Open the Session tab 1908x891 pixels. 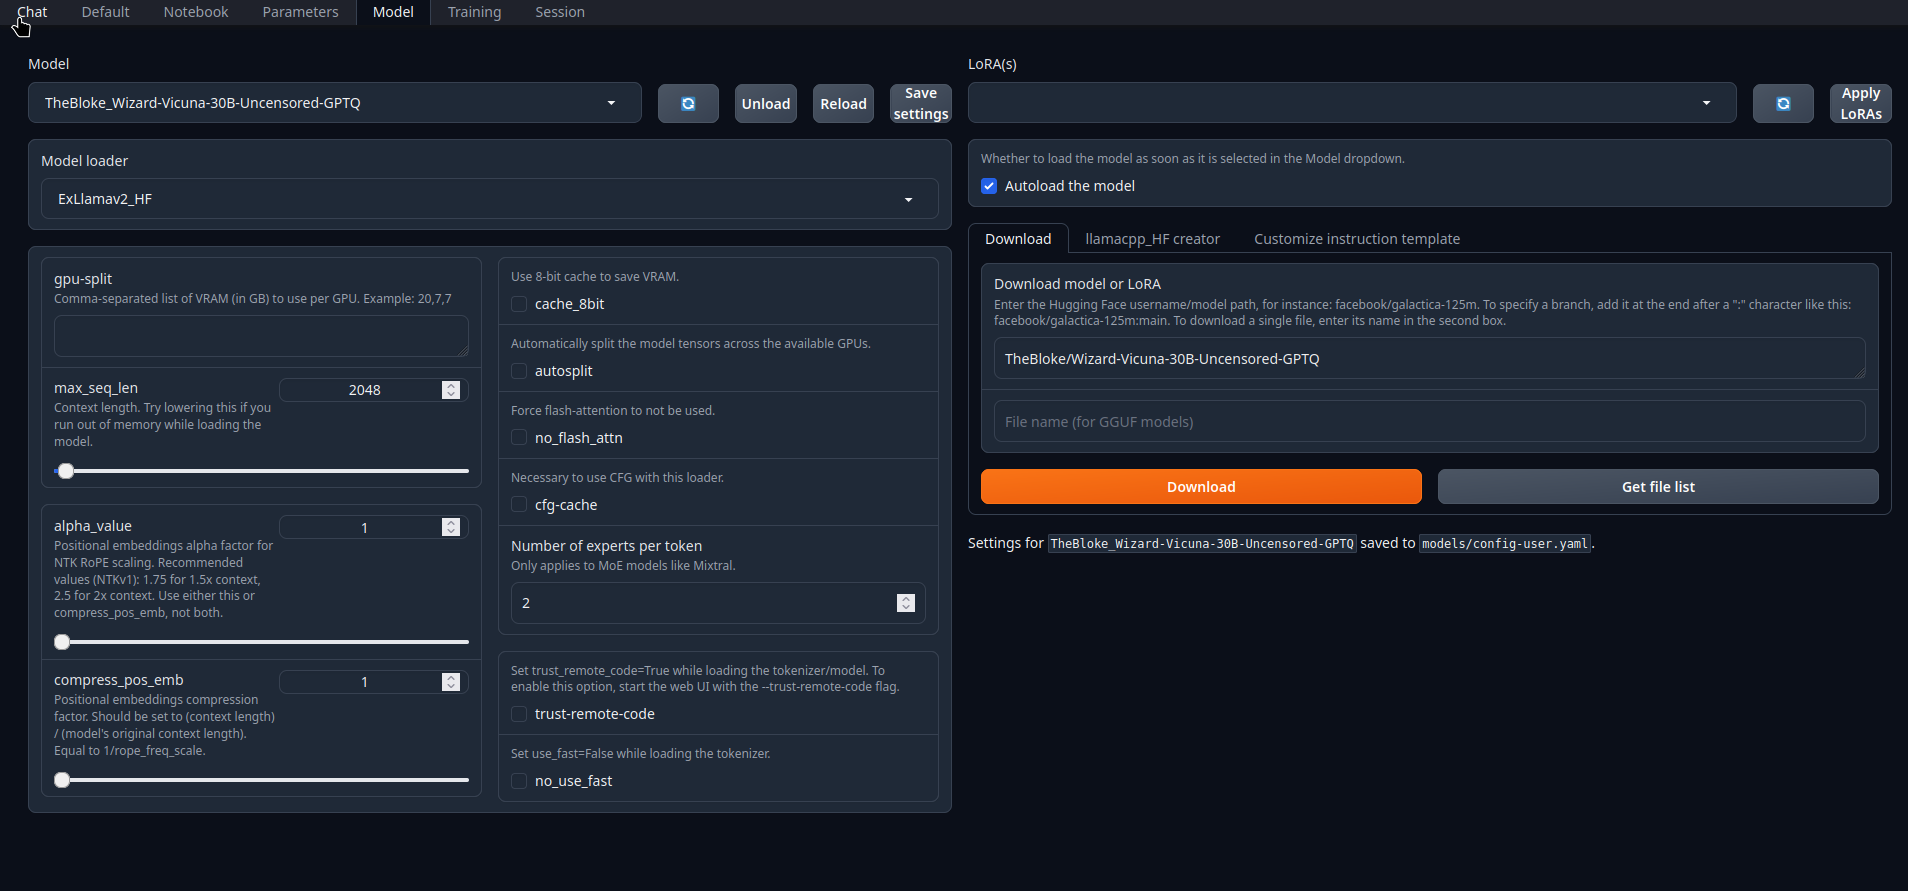(x=560, y=12)
